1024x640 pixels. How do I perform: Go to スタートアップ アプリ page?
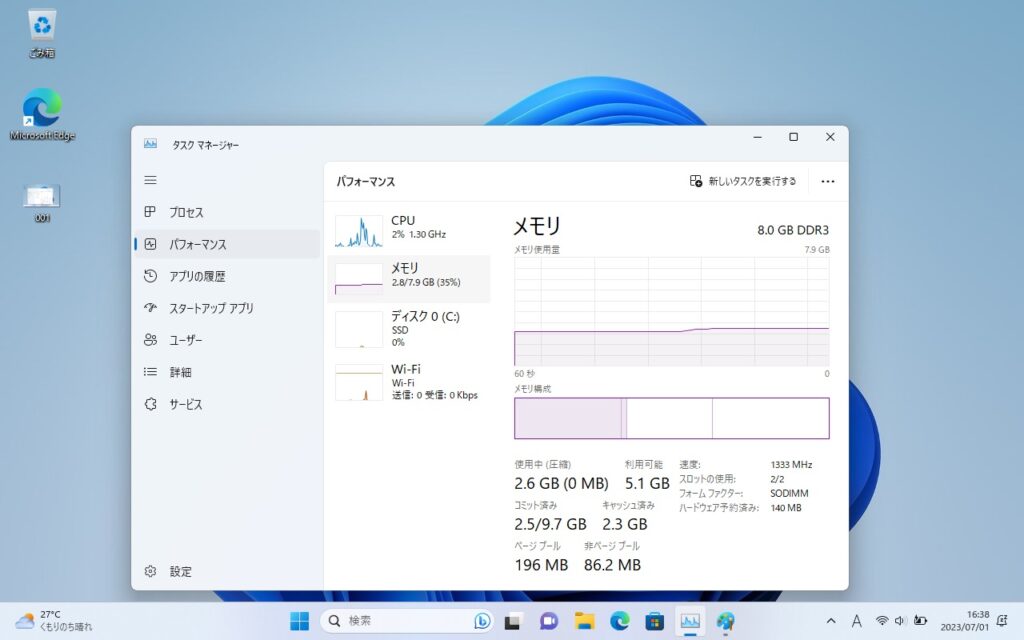tap(210, 308)
